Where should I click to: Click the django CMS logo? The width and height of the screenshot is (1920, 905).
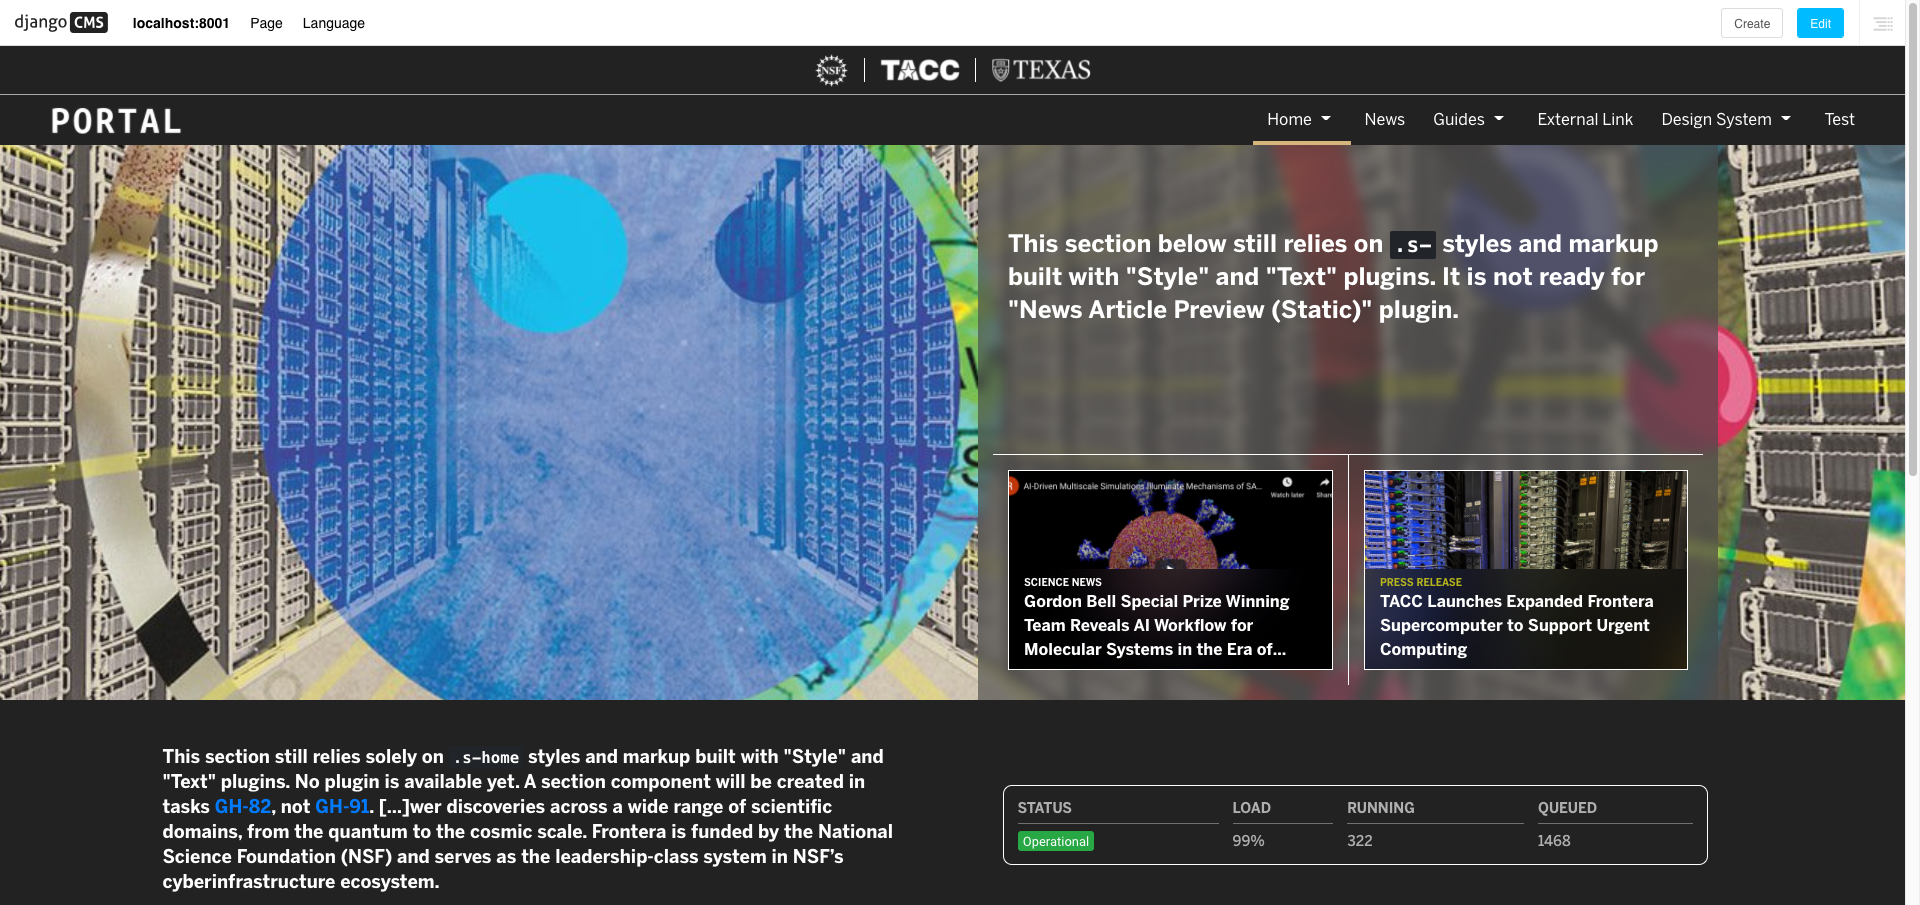click(61, 22)
